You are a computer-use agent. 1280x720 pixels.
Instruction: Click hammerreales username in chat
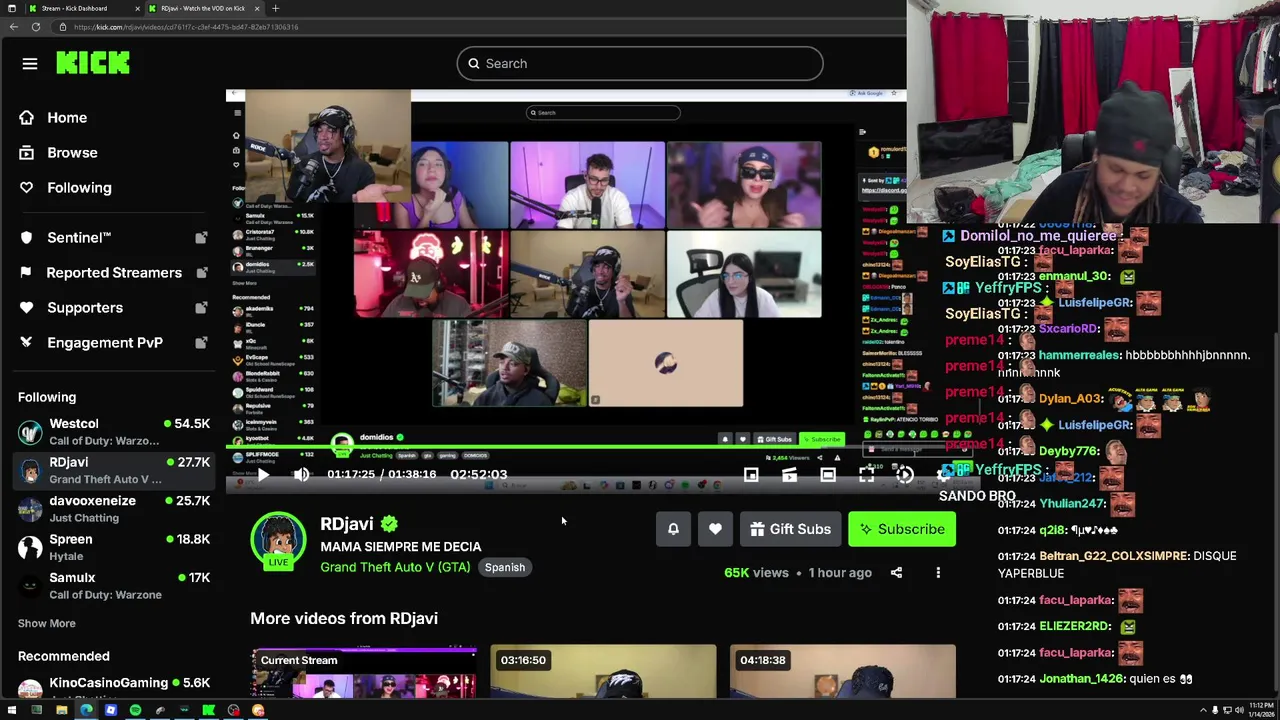coord(1079,355)
